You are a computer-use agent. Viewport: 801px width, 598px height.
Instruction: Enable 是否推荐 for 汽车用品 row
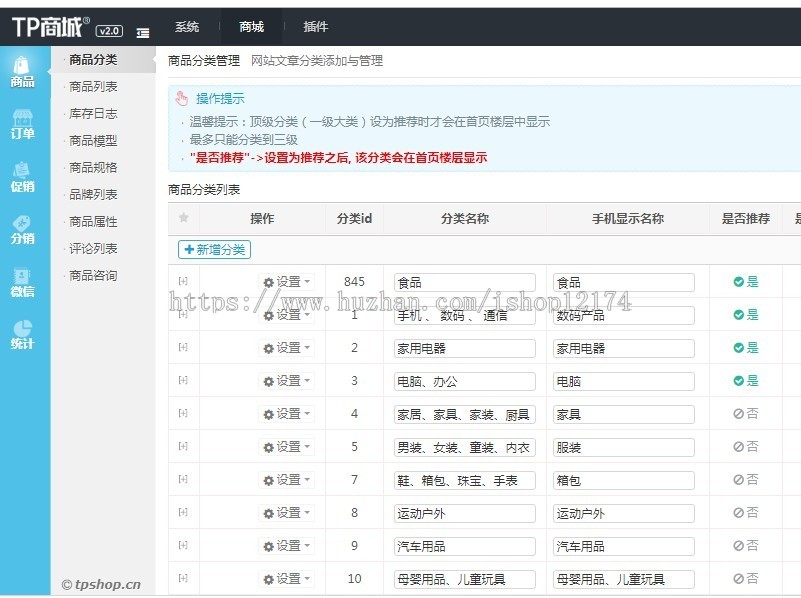(746, 545)
